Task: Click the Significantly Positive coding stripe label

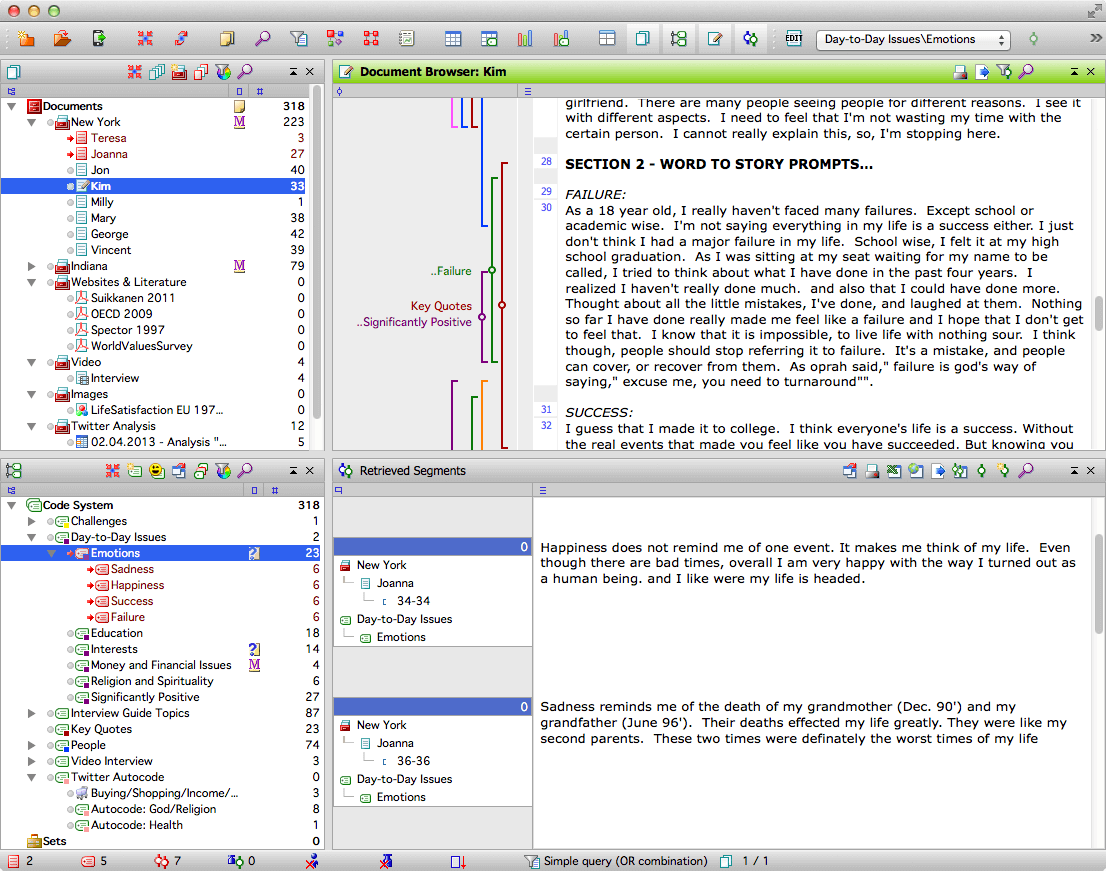Action: click(415, 322)
